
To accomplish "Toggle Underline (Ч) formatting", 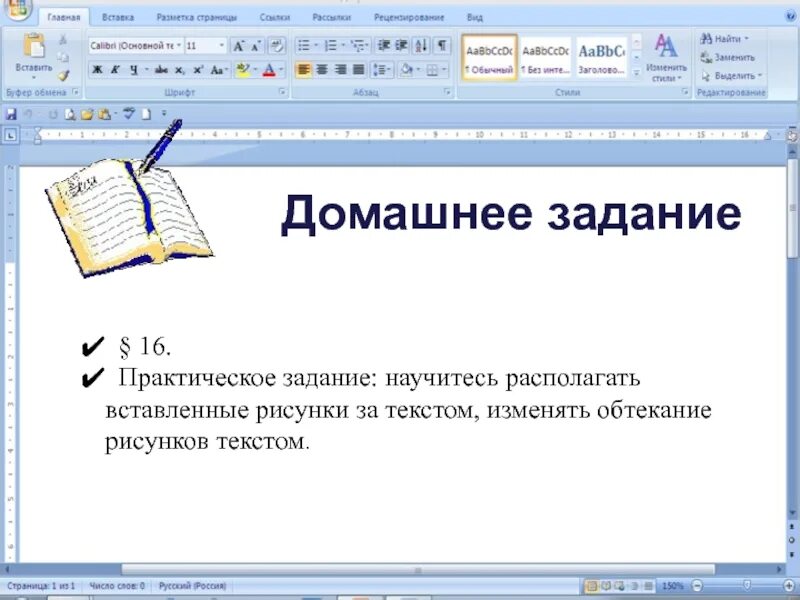I will click(134, 70).
